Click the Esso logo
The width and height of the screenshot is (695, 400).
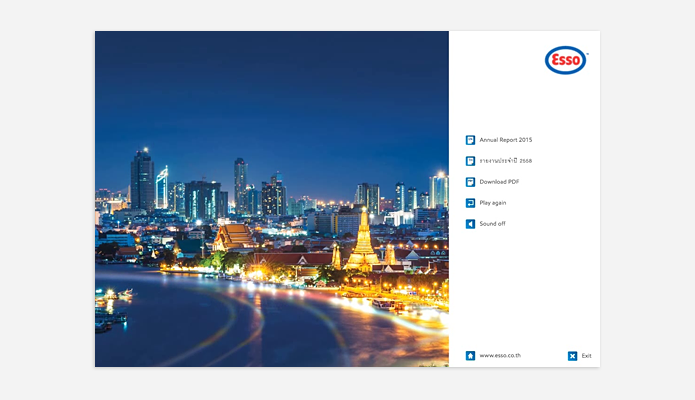pyautogui.click(x=566, y=60)
